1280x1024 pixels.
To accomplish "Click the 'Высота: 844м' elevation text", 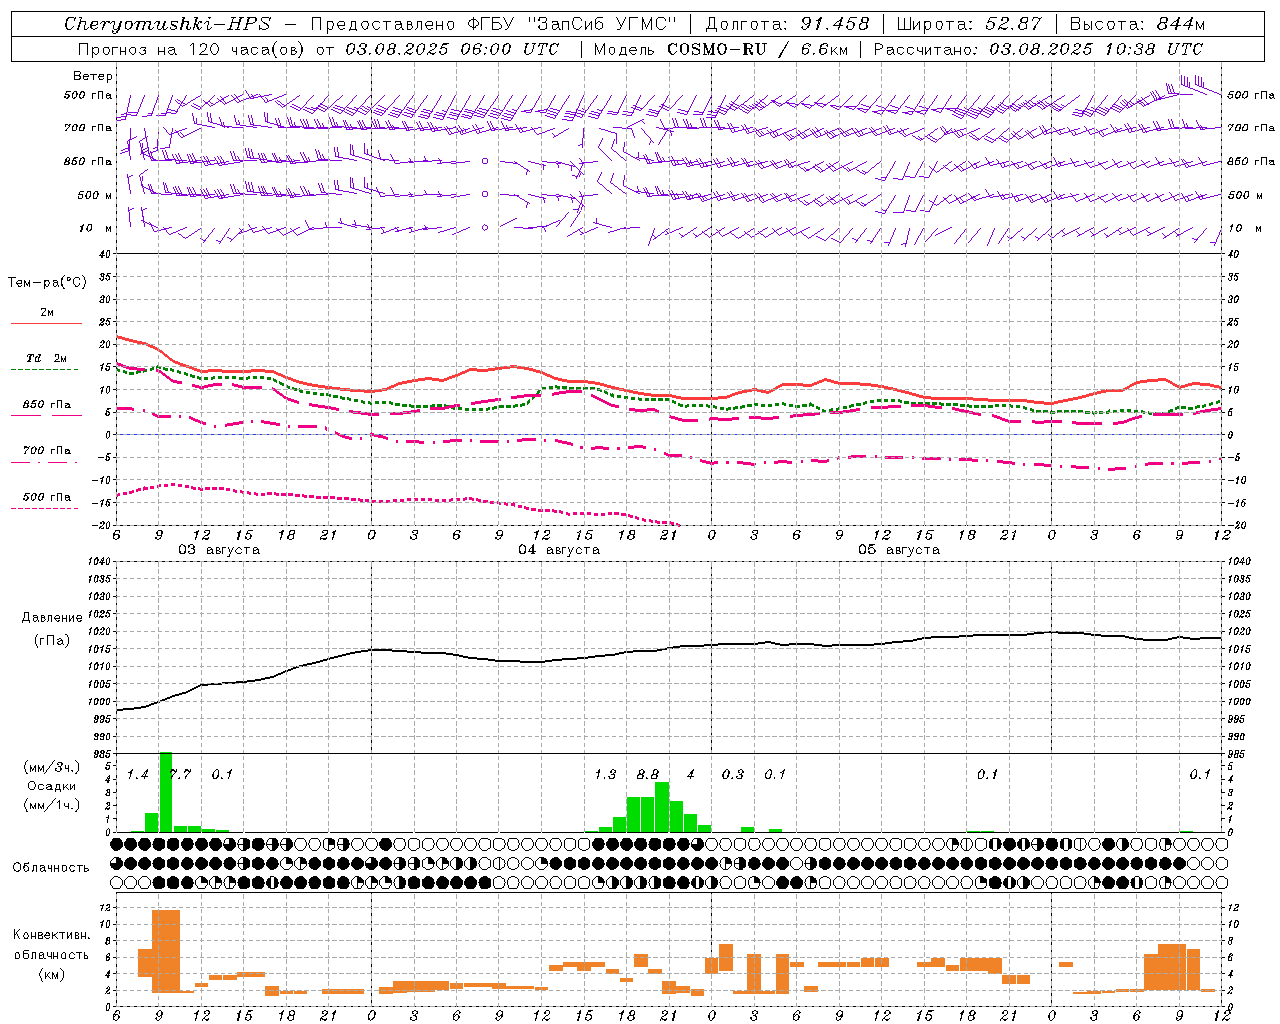I will (x=1138, y=24).
